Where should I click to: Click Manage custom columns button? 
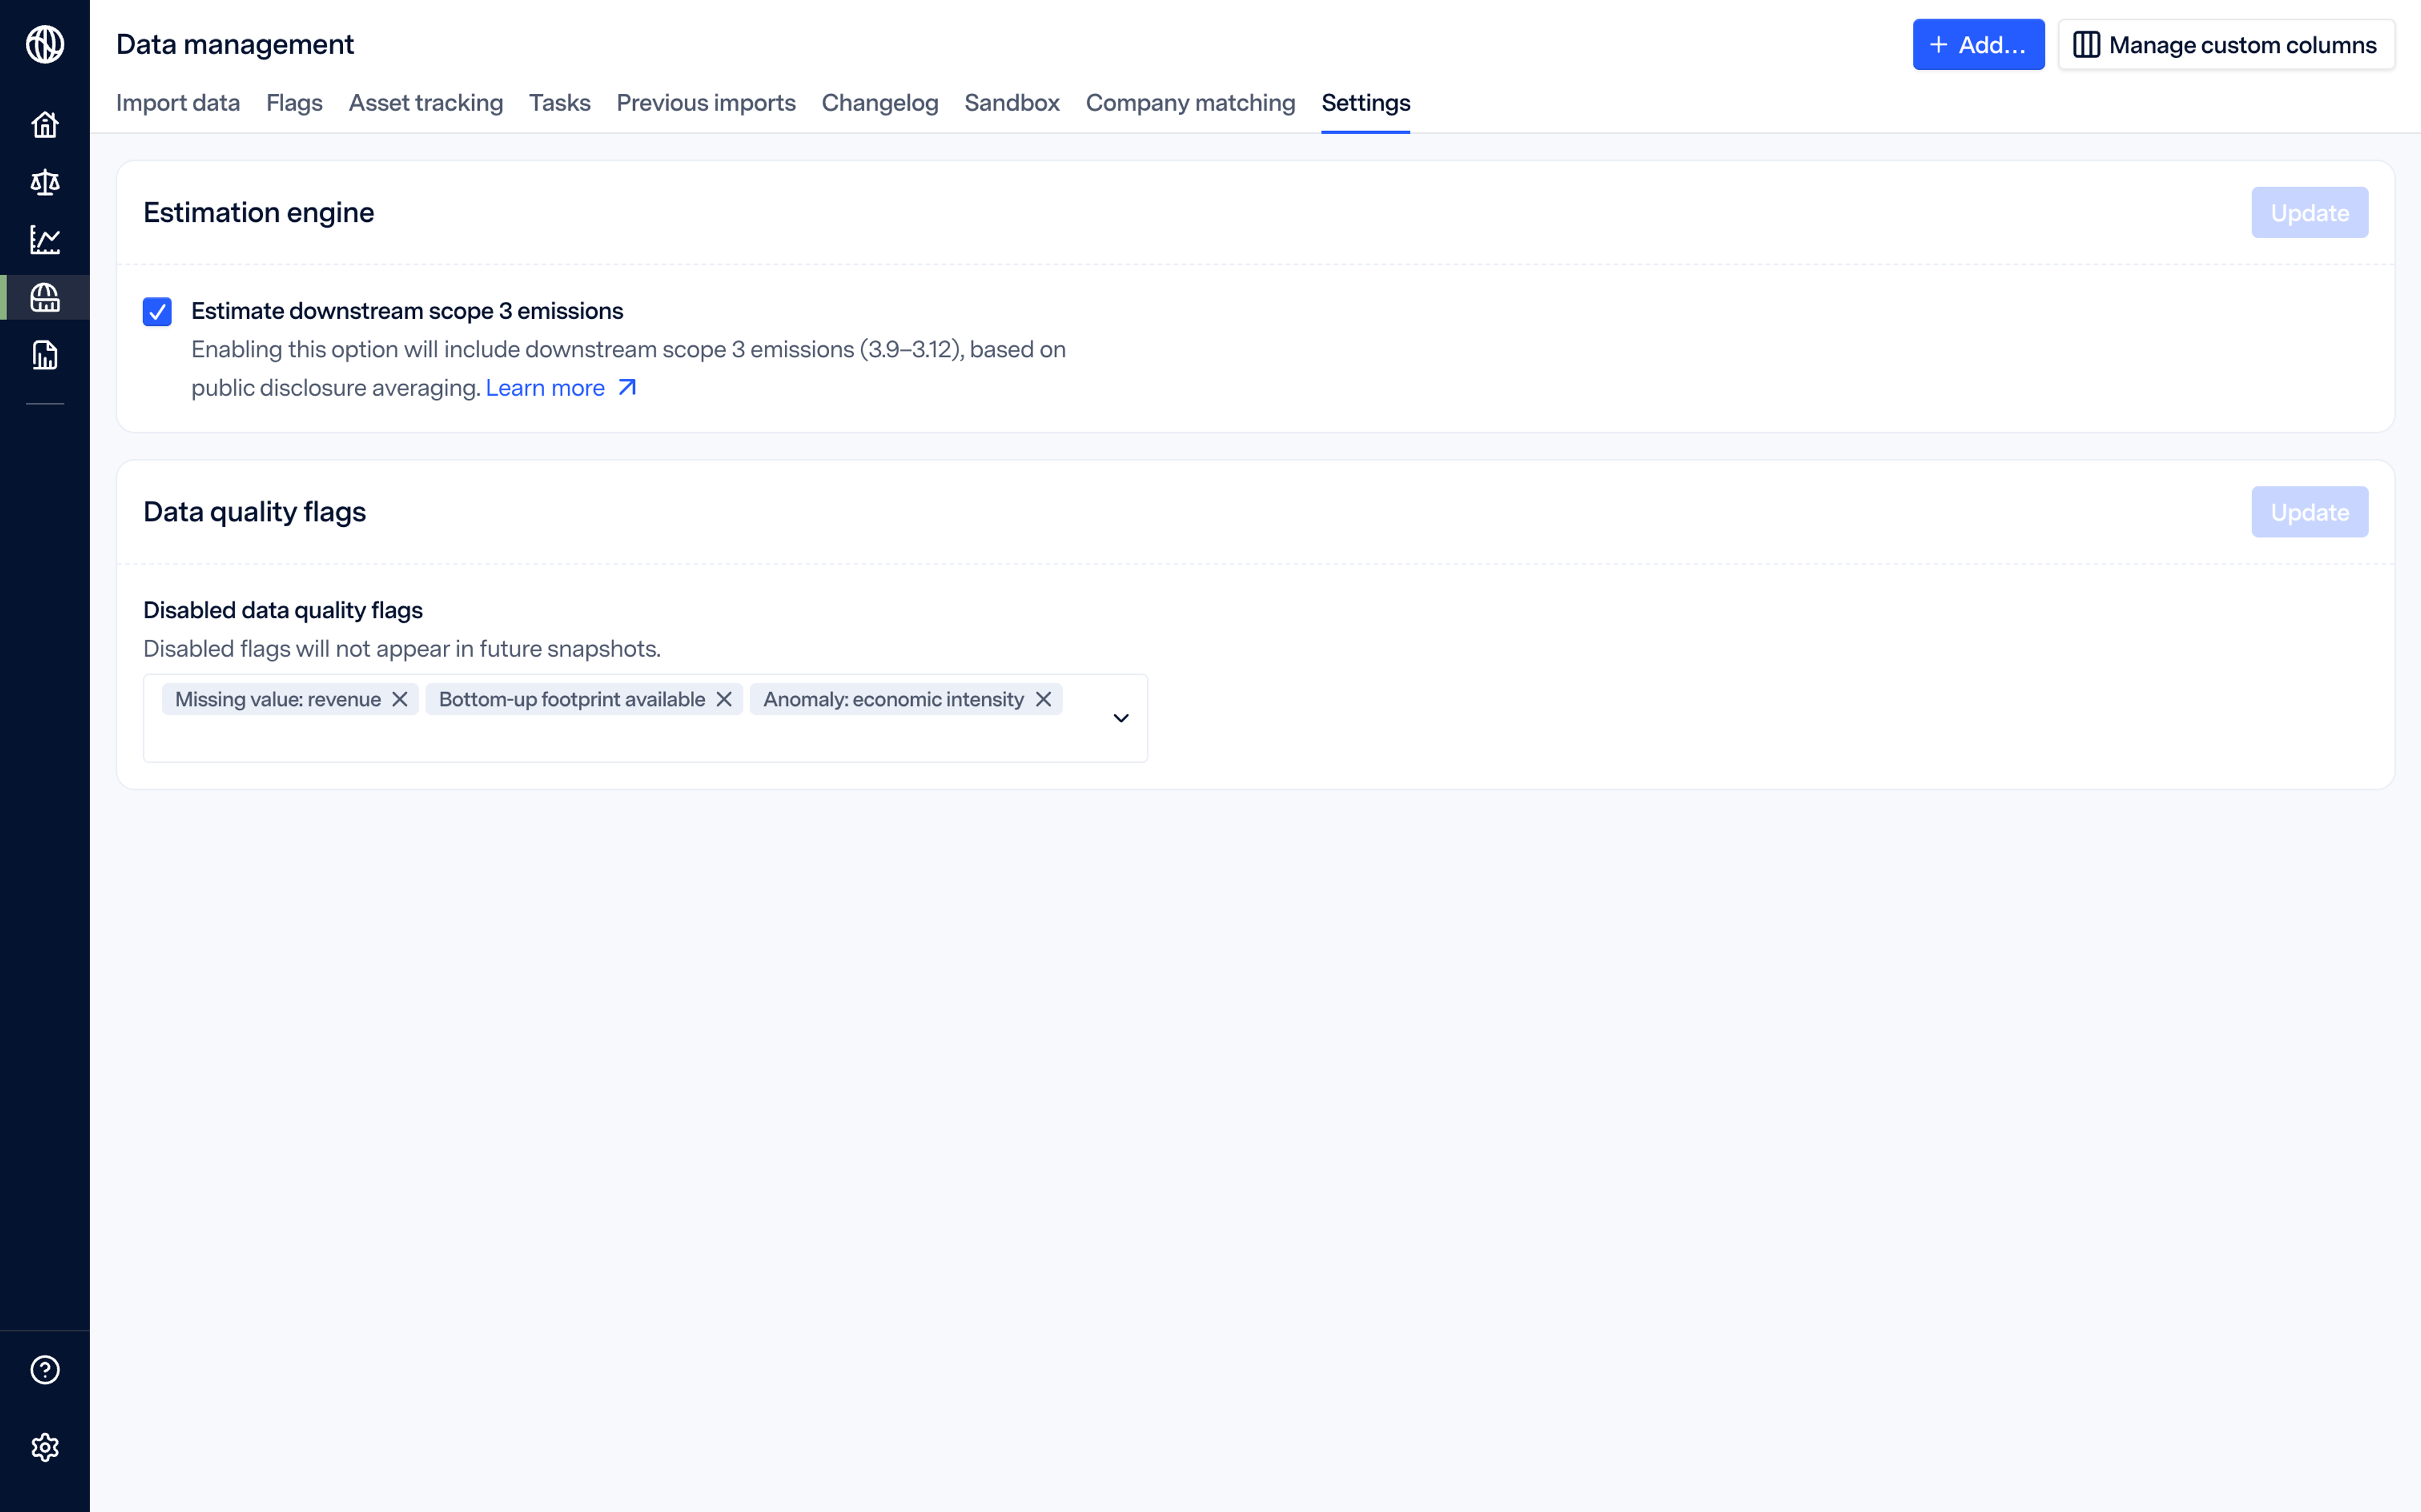(x=2225, y=45)
